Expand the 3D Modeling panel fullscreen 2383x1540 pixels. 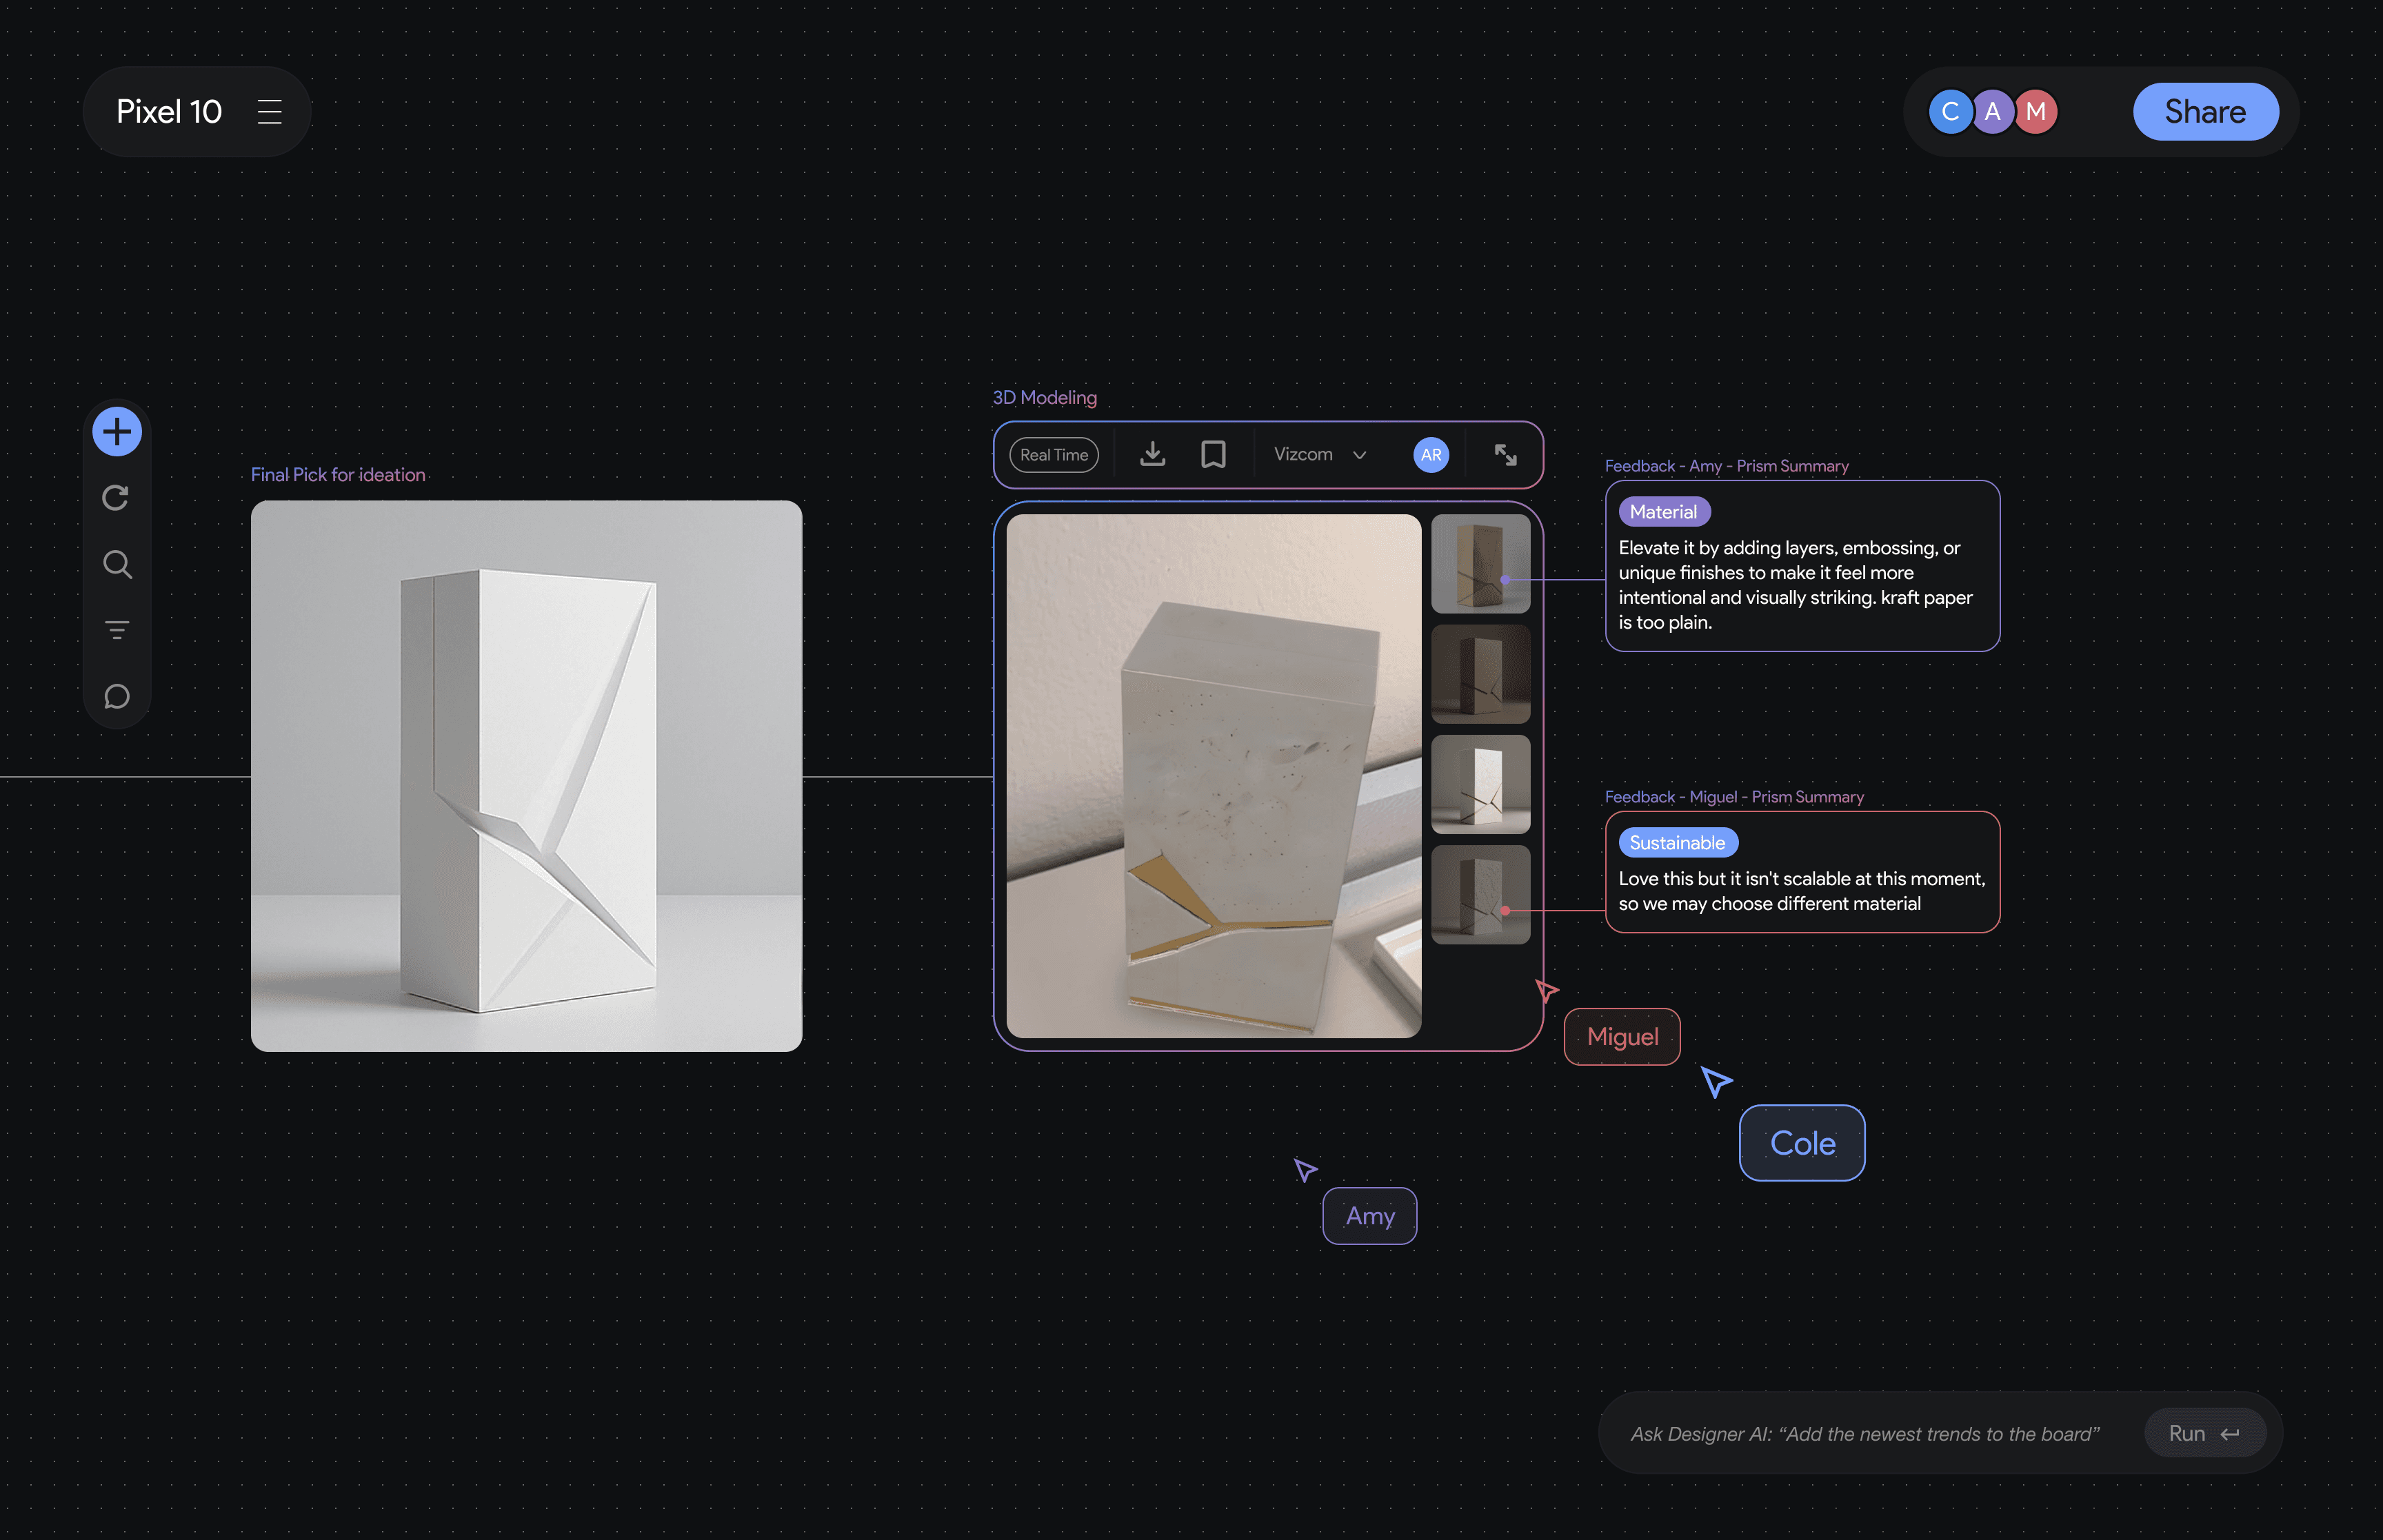point(1505,455)
